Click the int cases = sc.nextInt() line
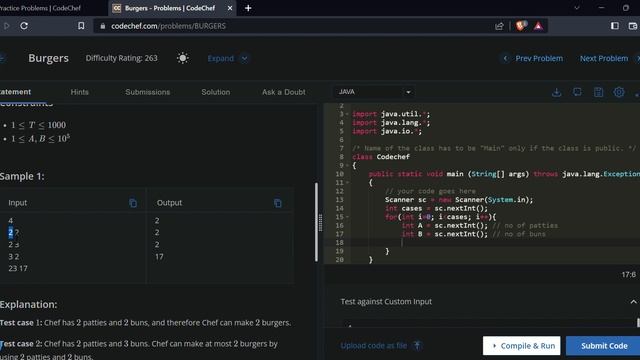 point(436,209)
